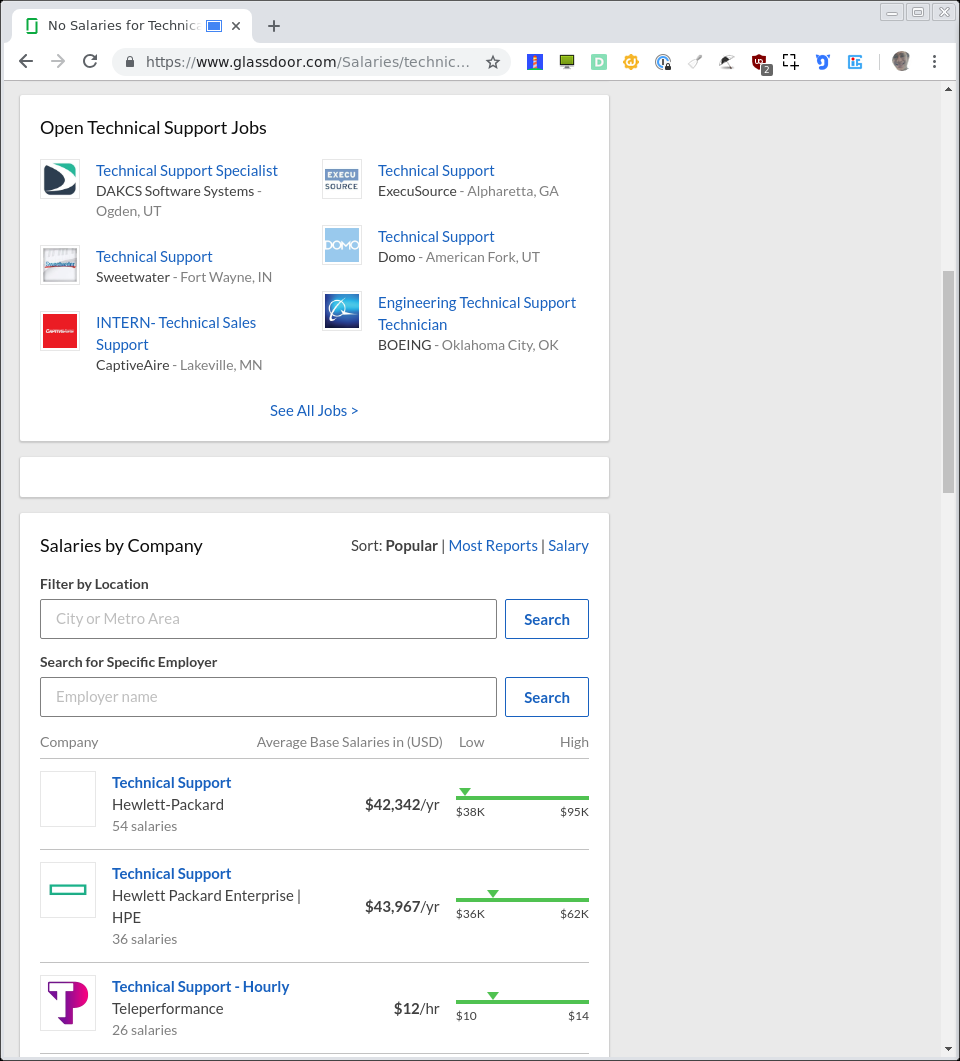This screenshot has height=1061, width=960.
Task: Open the Chrome profile avatar
Action: click(901, 62)
